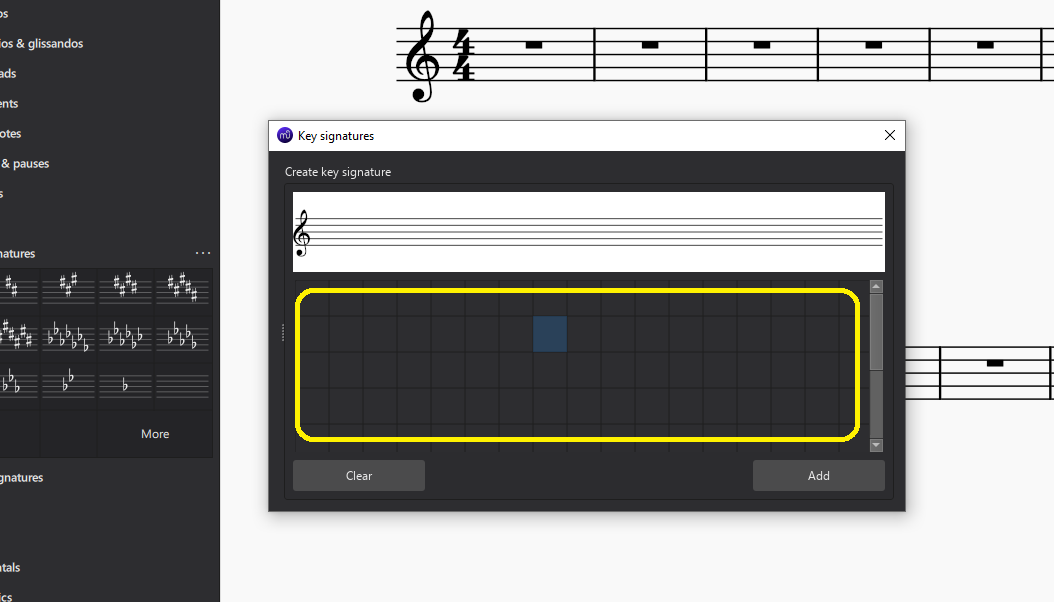Clear the created key signature

pos(358,475)
